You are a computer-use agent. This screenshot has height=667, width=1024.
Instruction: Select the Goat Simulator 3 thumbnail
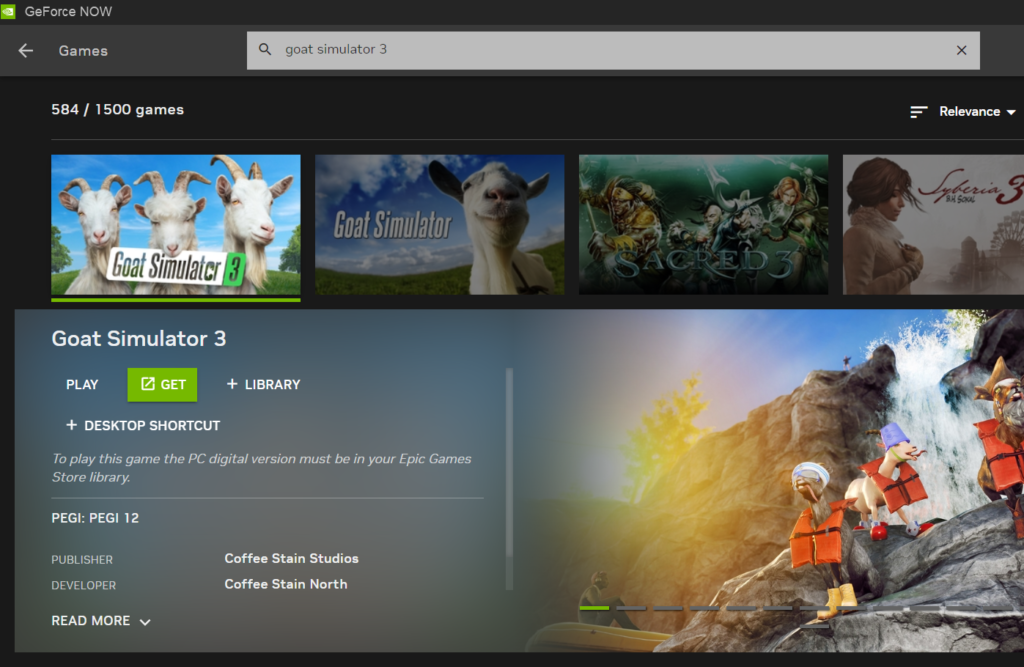click(x=176, y=225)
